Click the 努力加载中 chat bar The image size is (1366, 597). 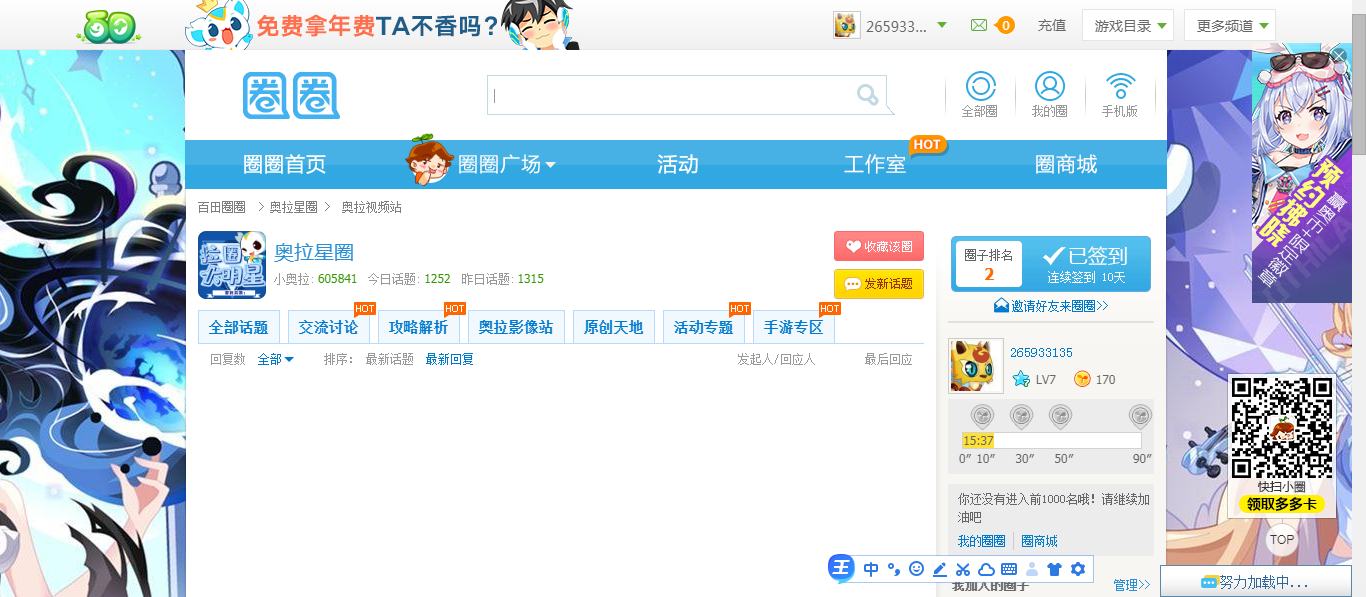[x=1256, y=582]
